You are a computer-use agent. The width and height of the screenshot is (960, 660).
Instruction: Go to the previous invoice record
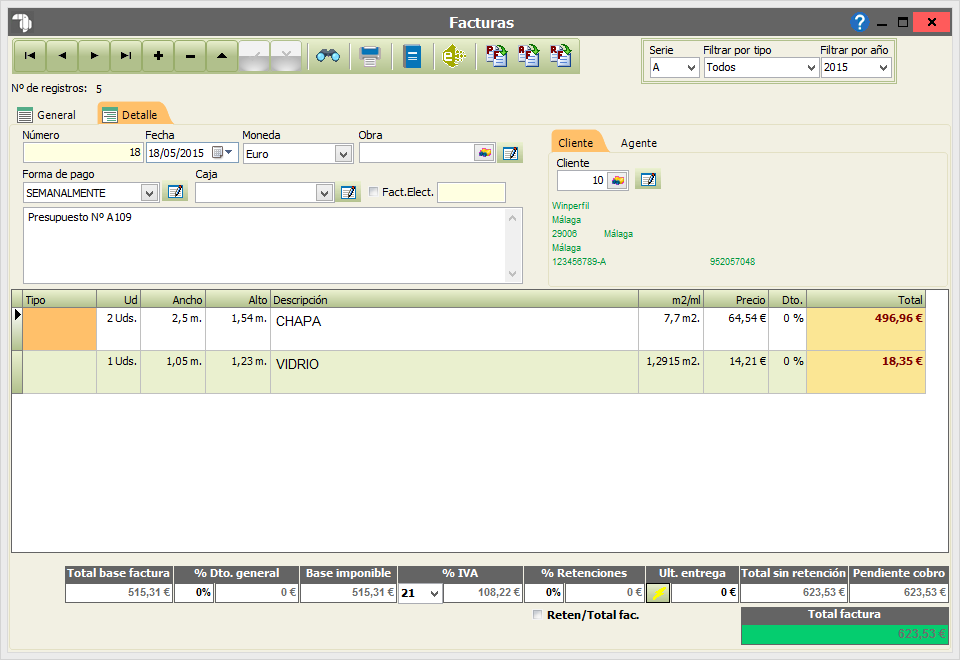pyautogui.click(x=62, y=56)
